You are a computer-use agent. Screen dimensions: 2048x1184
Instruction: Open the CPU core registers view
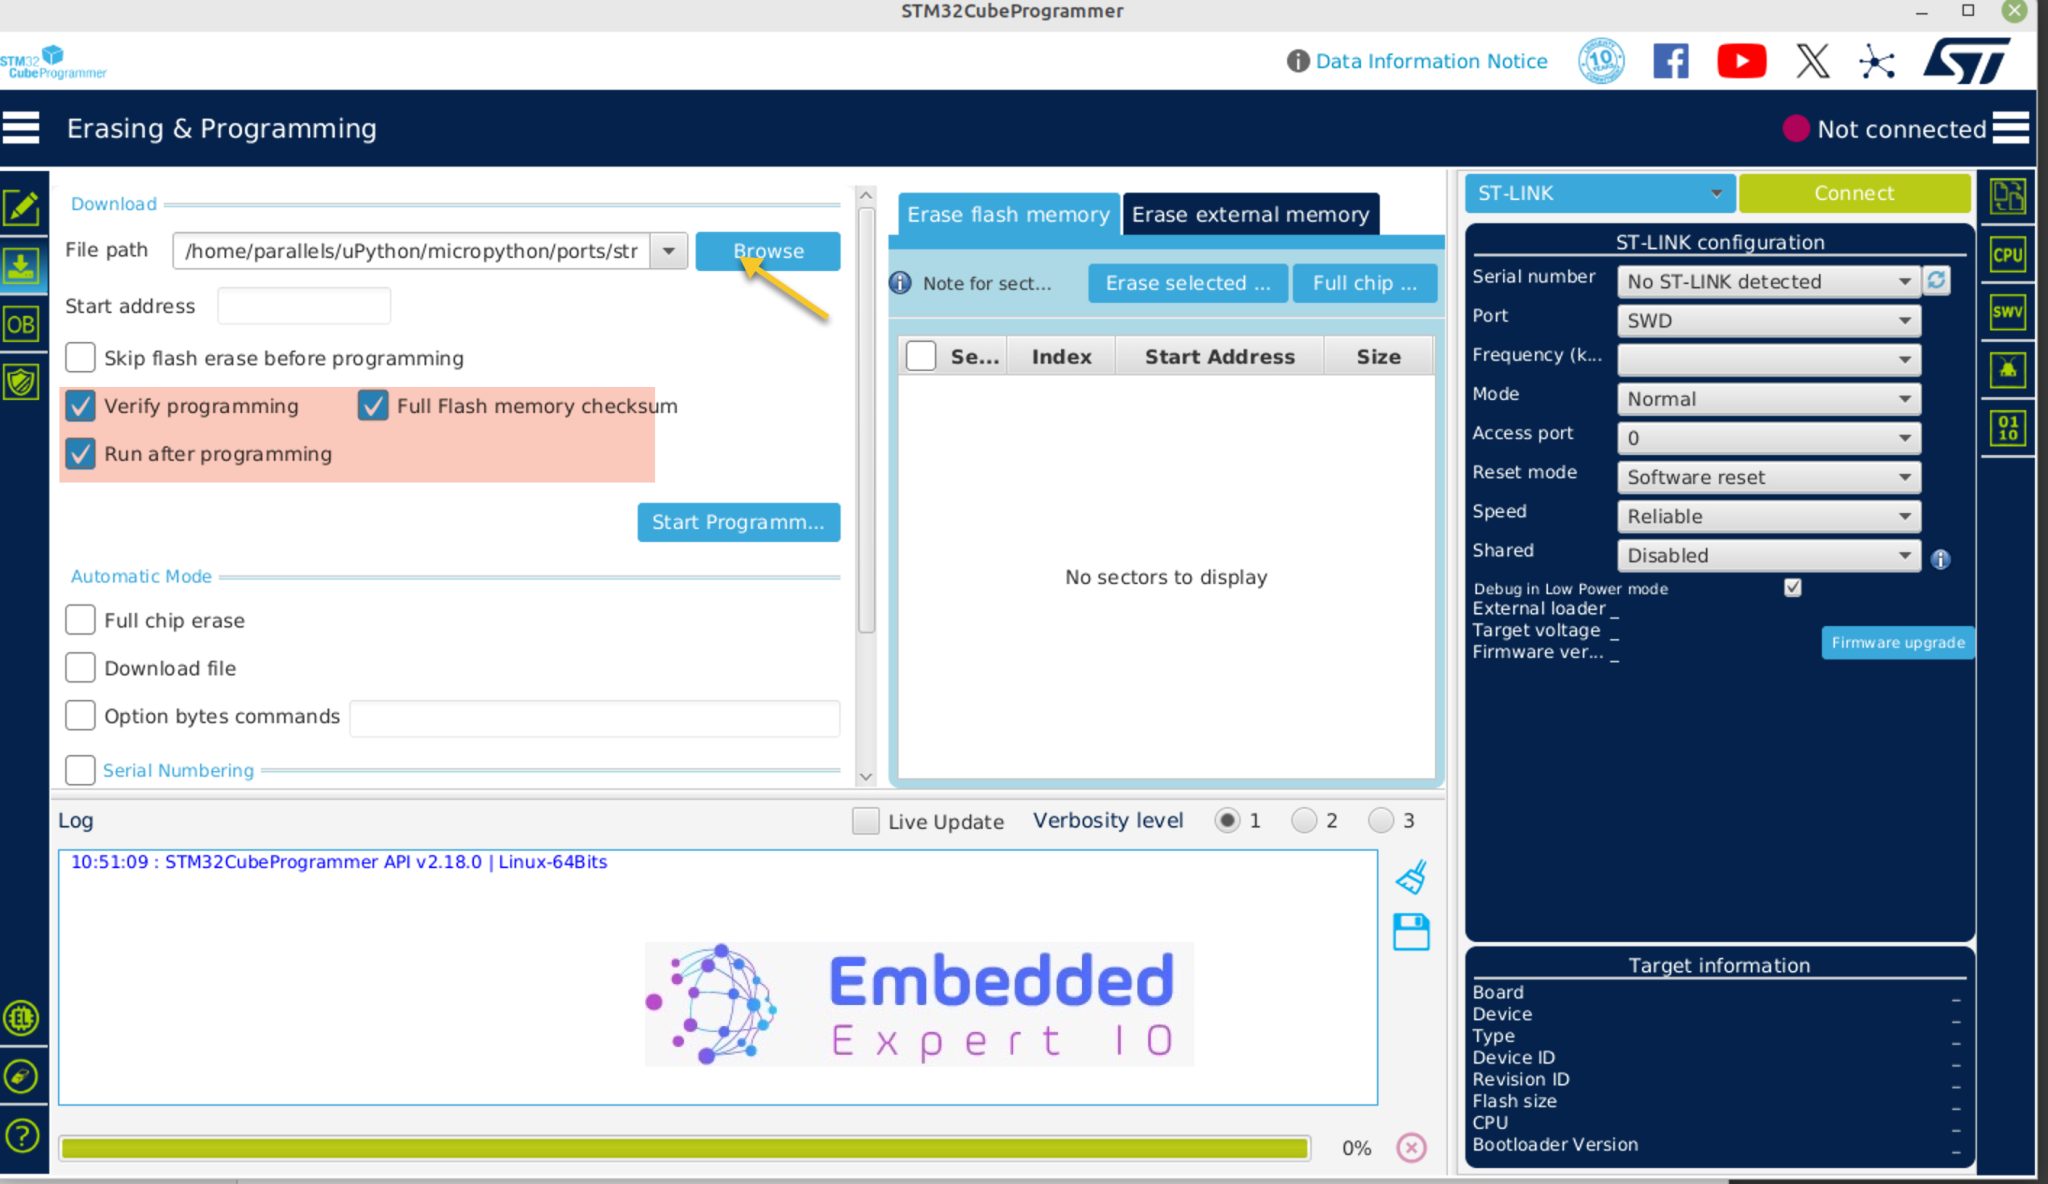click(2009, 254)
